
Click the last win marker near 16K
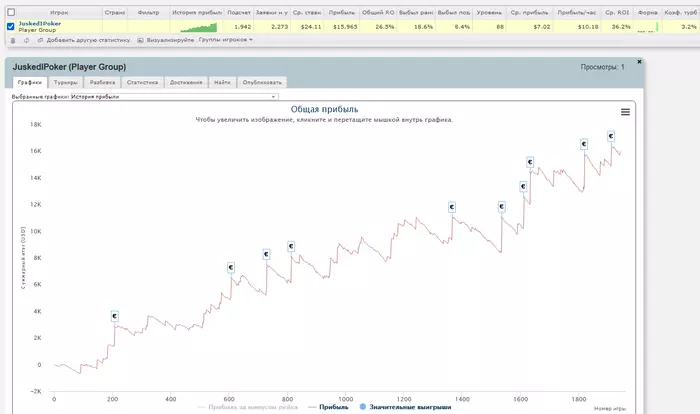coord(611,136)
